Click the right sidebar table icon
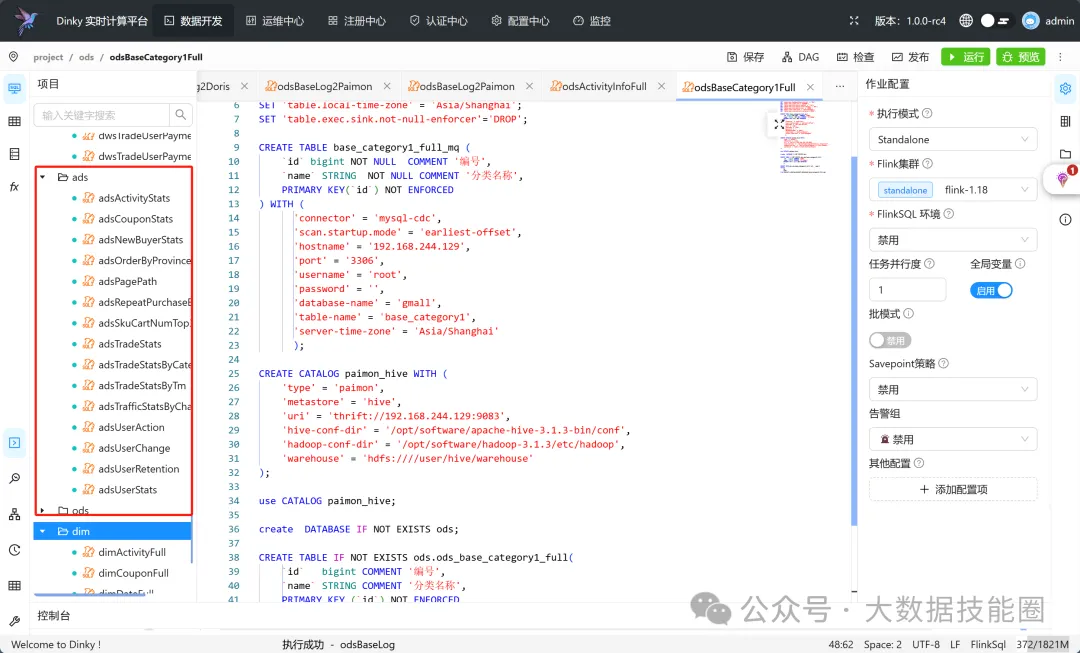Viewport: 1080px width, 653px height. click(x=1066, y=121)
